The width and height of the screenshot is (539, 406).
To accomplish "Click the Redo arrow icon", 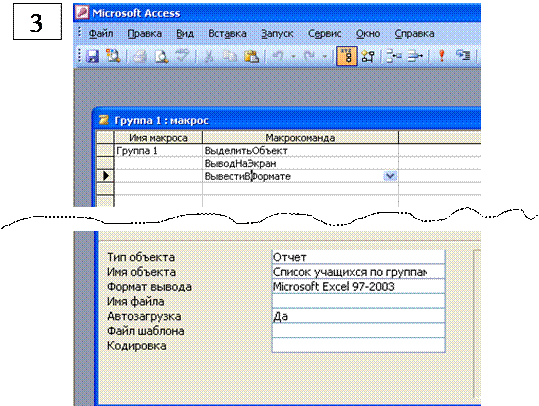I will (x=309, y=56).
